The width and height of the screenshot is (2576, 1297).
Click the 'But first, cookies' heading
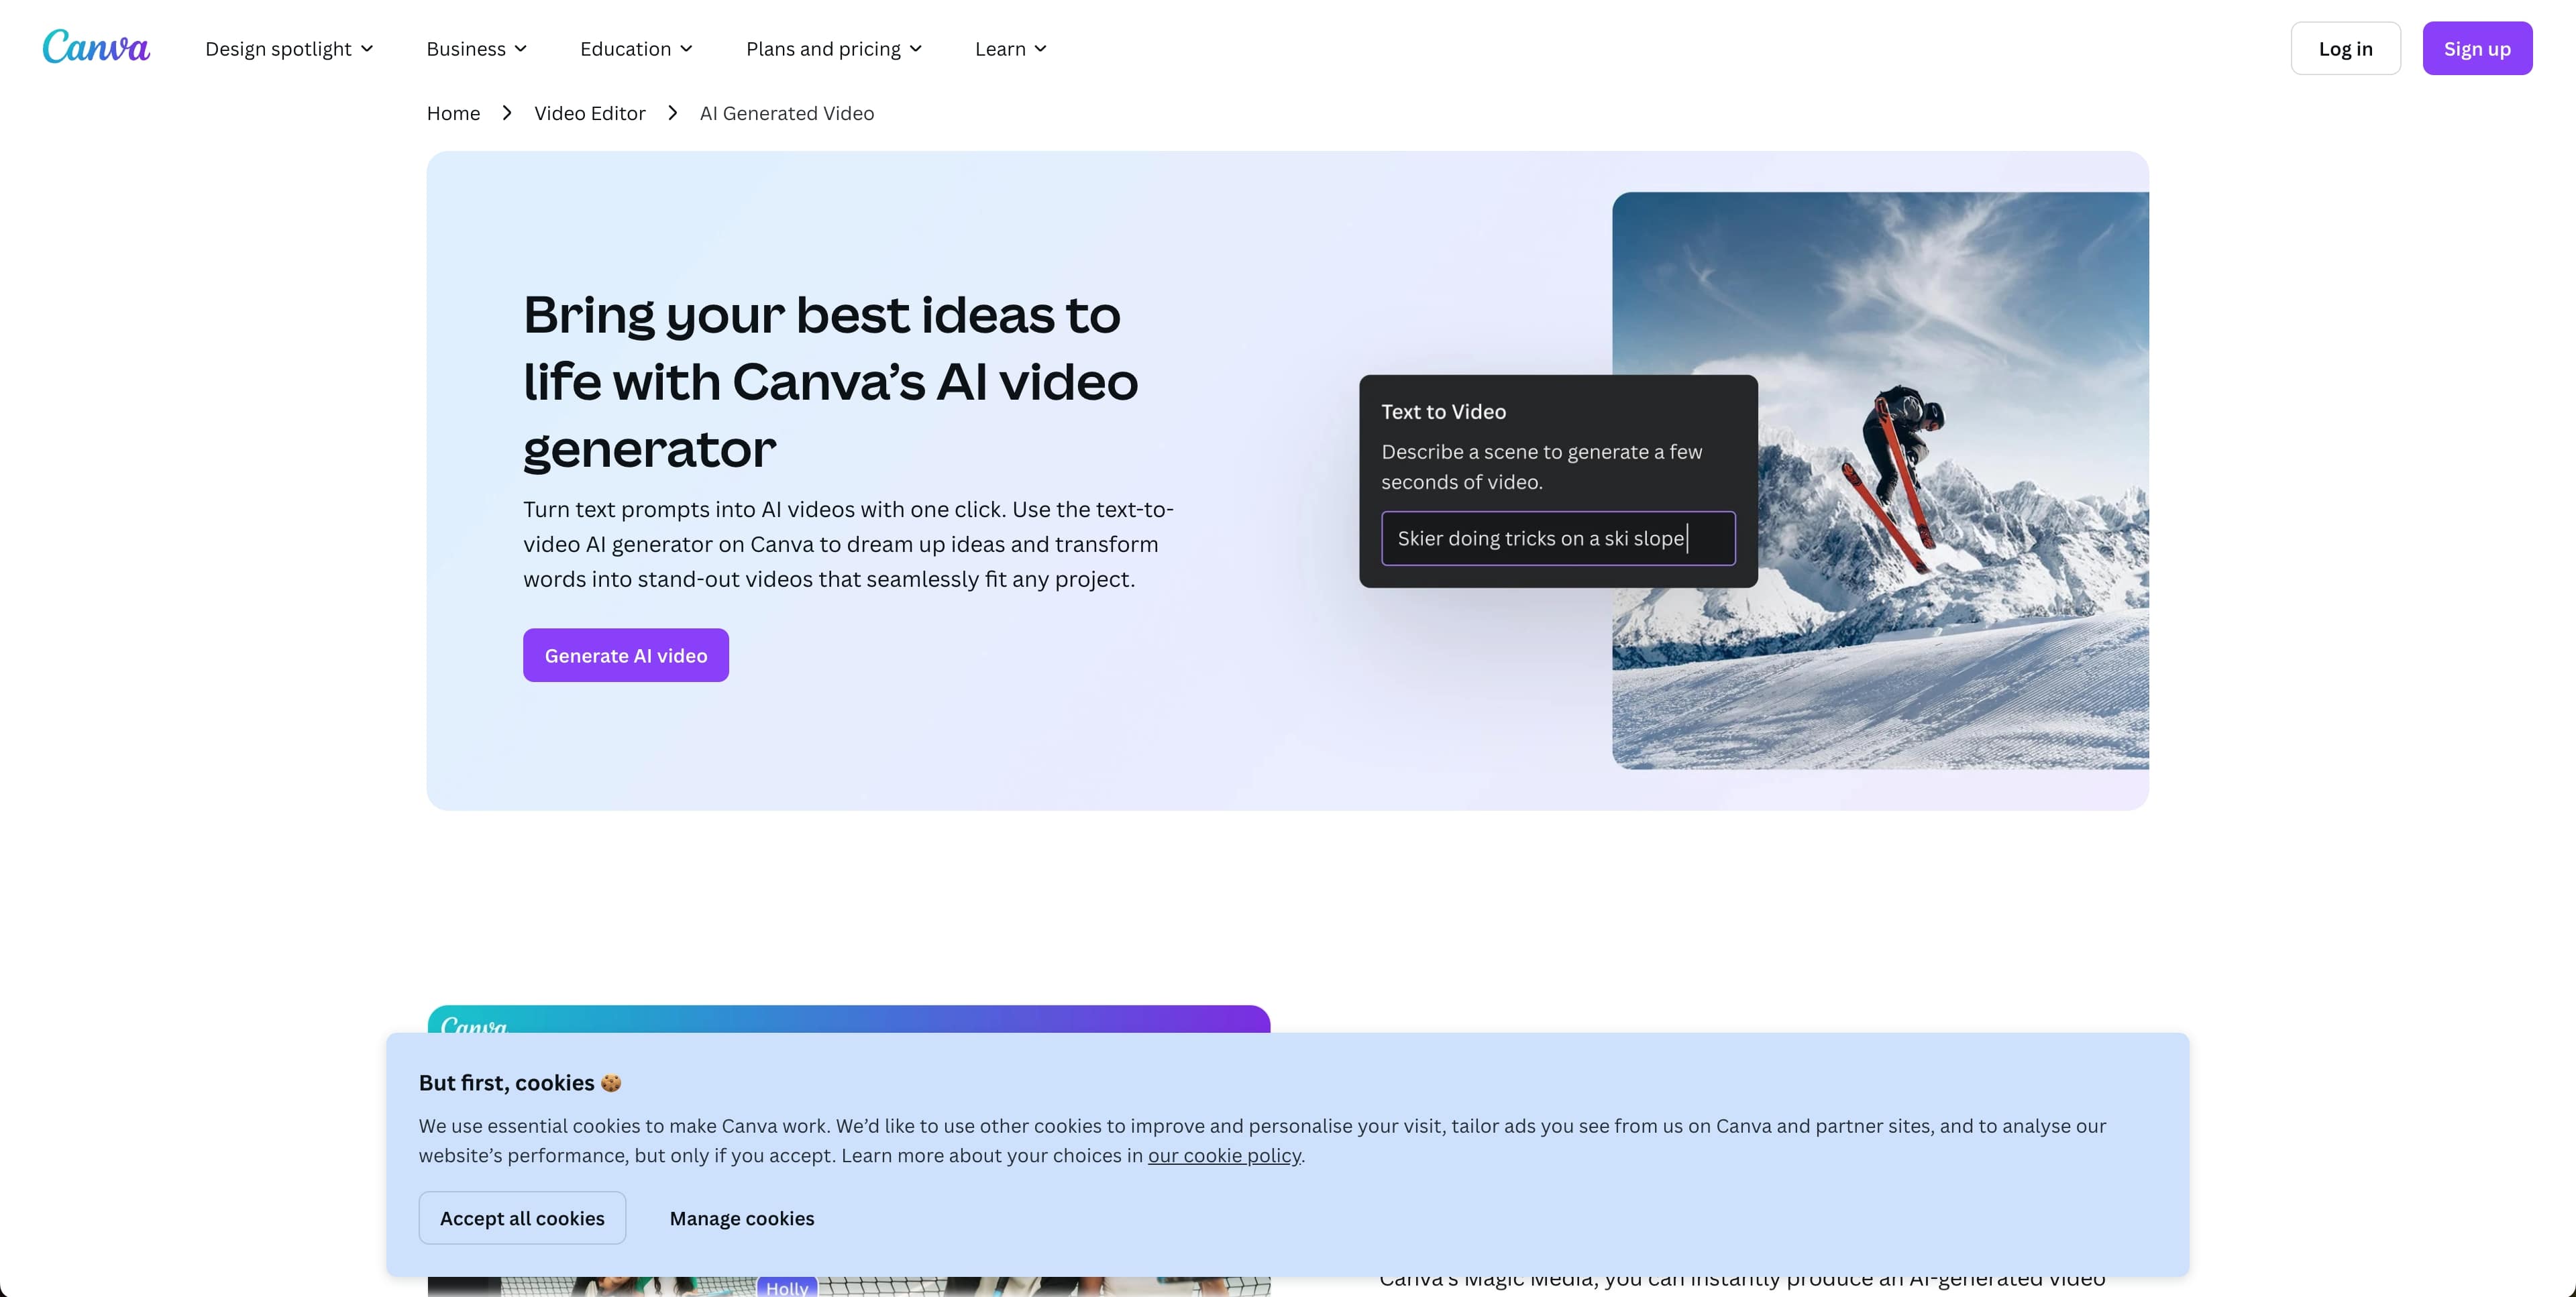(x=520, y=1082)
